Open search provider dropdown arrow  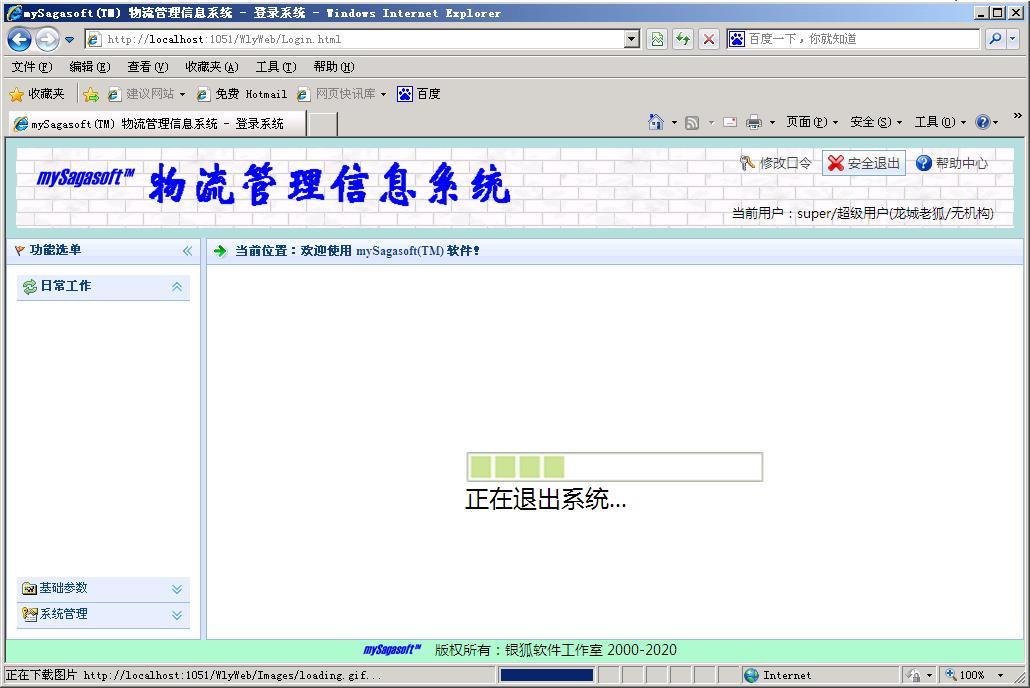1012,39
